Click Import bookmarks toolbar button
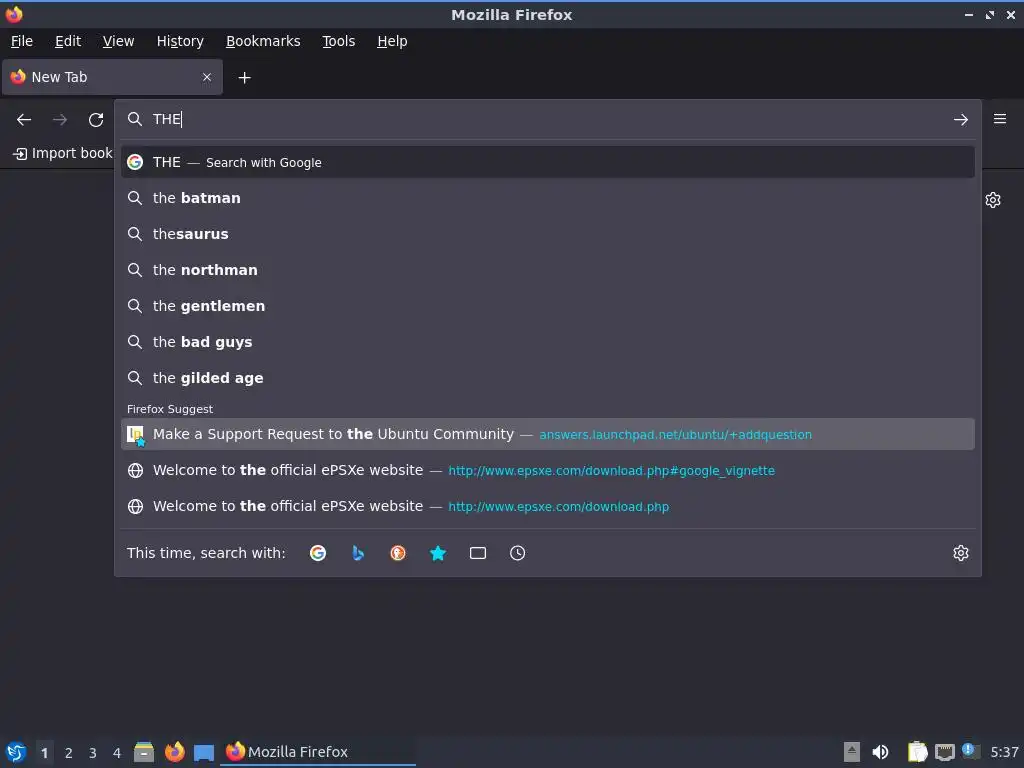The width and height of the screenshot is (1024, 768). 62,153
